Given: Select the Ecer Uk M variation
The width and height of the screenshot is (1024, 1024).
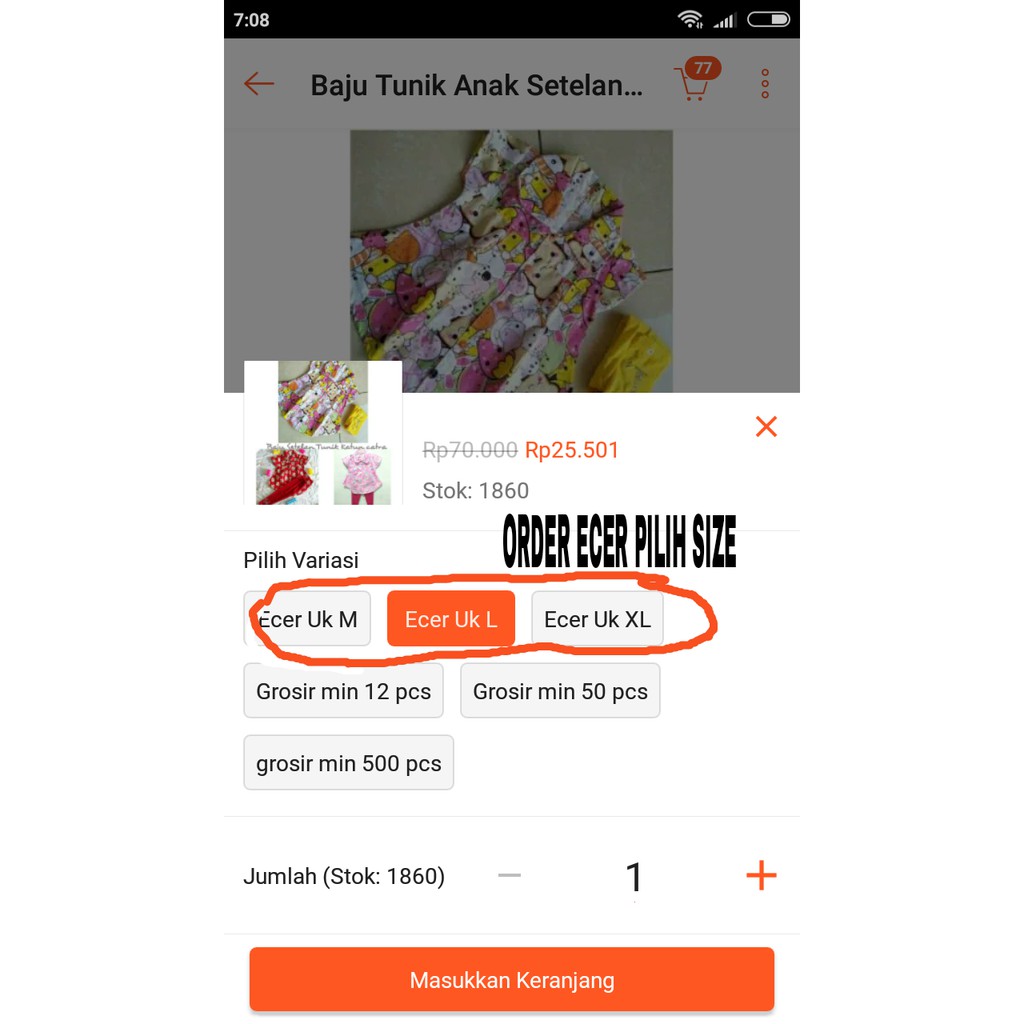Looking at the screenshot, I should point(307,618).
